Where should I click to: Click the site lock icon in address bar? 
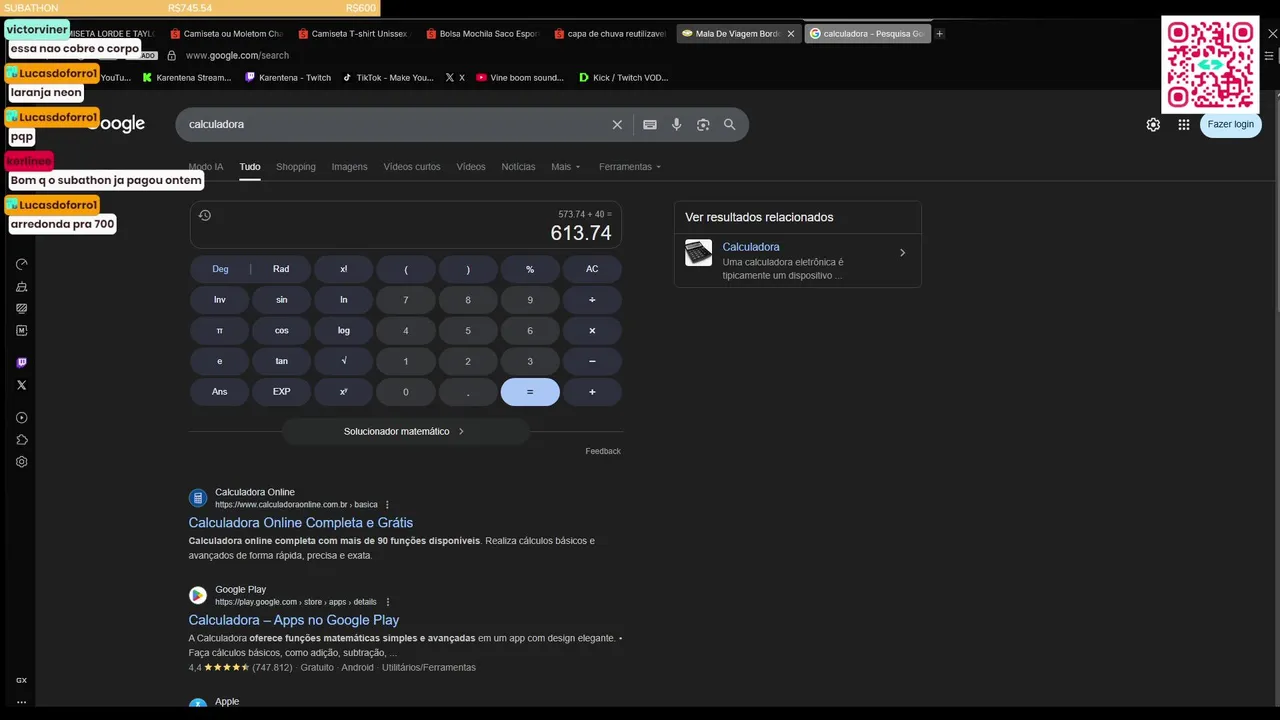pyautogui.click(x=172, y=56)
